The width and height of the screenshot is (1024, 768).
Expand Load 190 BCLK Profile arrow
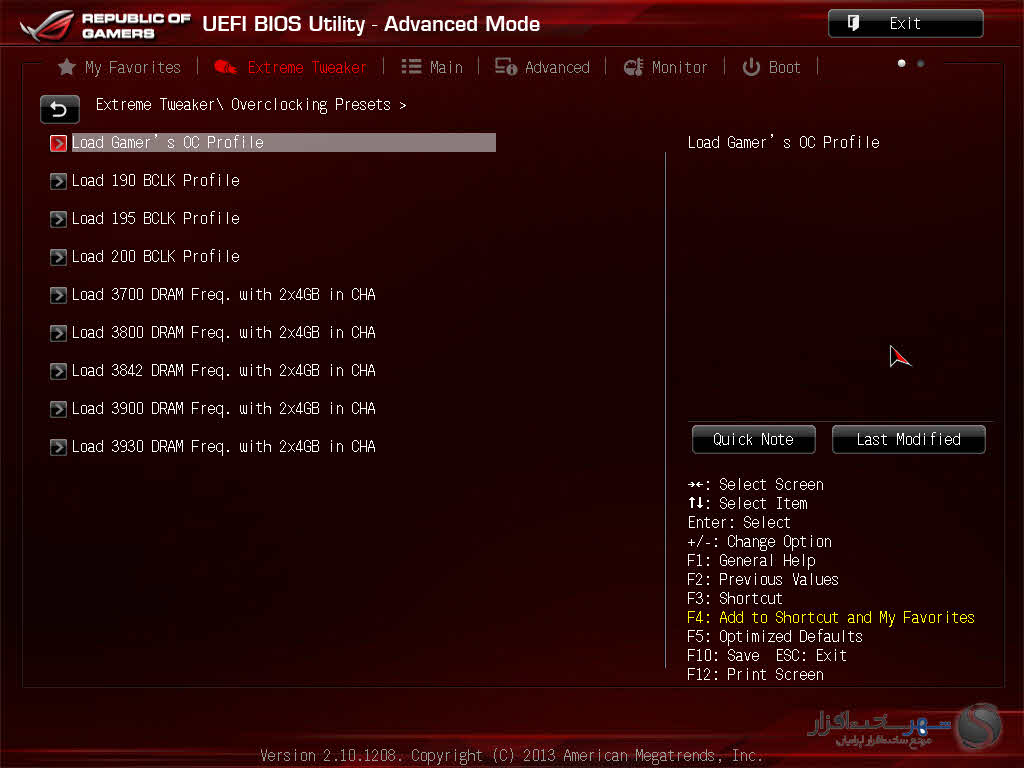(58, 181)
